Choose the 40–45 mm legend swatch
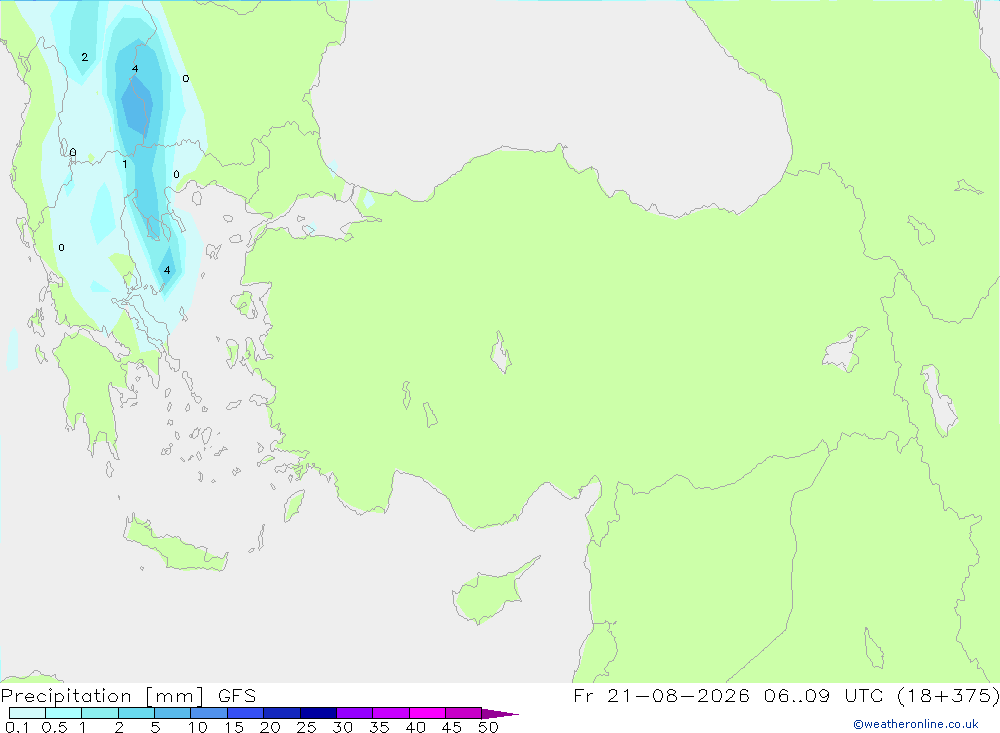The width and height of the screenshot is (1000, 733). tap(427, 713)
